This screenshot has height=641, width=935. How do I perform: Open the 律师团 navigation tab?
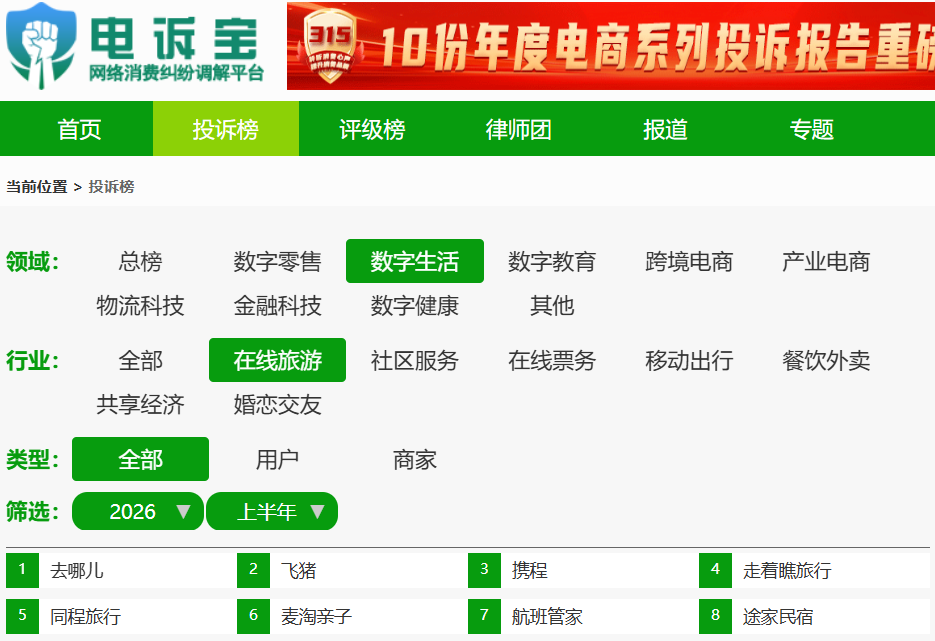[x=518, y=129]
